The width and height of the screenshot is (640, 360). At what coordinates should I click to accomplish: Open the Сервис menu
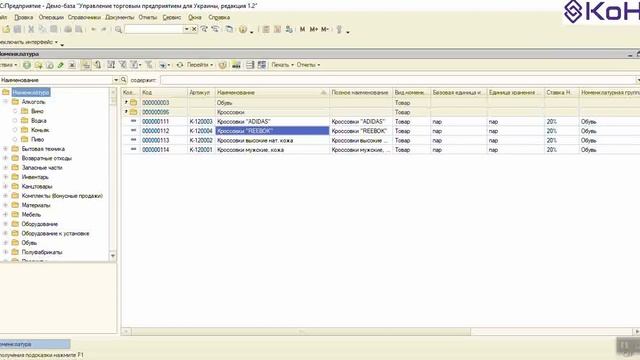point(172,18)
